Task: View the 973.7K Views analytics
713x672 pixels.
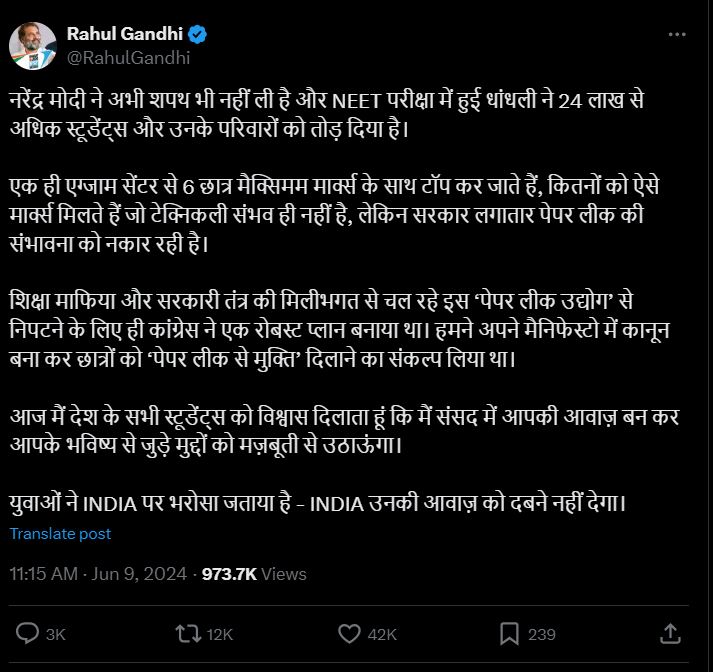Action: pyautogui.click(x=254, y=574)
